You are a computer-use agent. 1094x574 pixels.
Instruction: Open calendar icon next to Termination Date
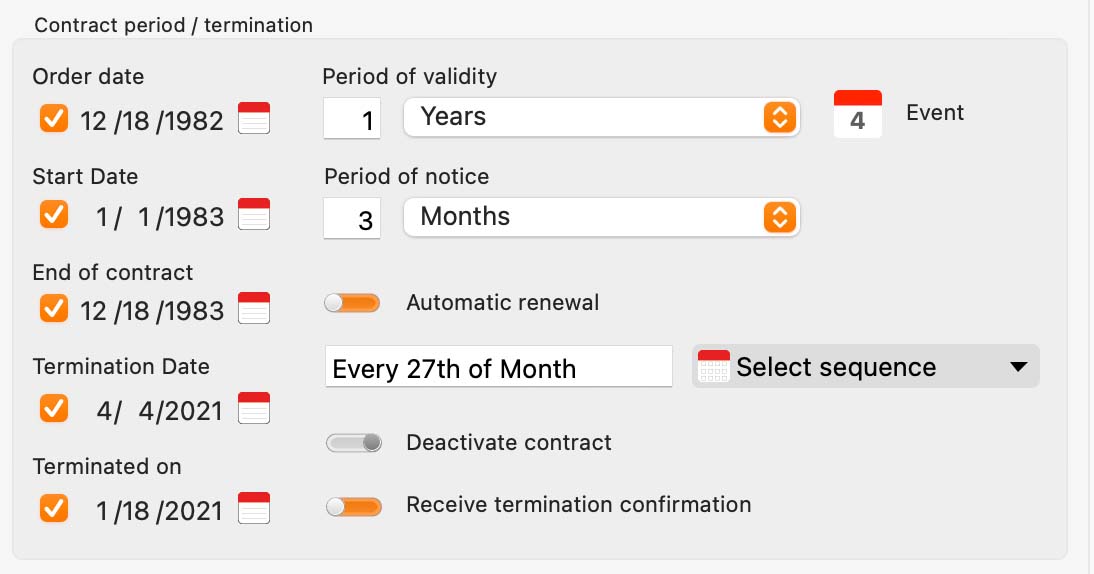254,408
